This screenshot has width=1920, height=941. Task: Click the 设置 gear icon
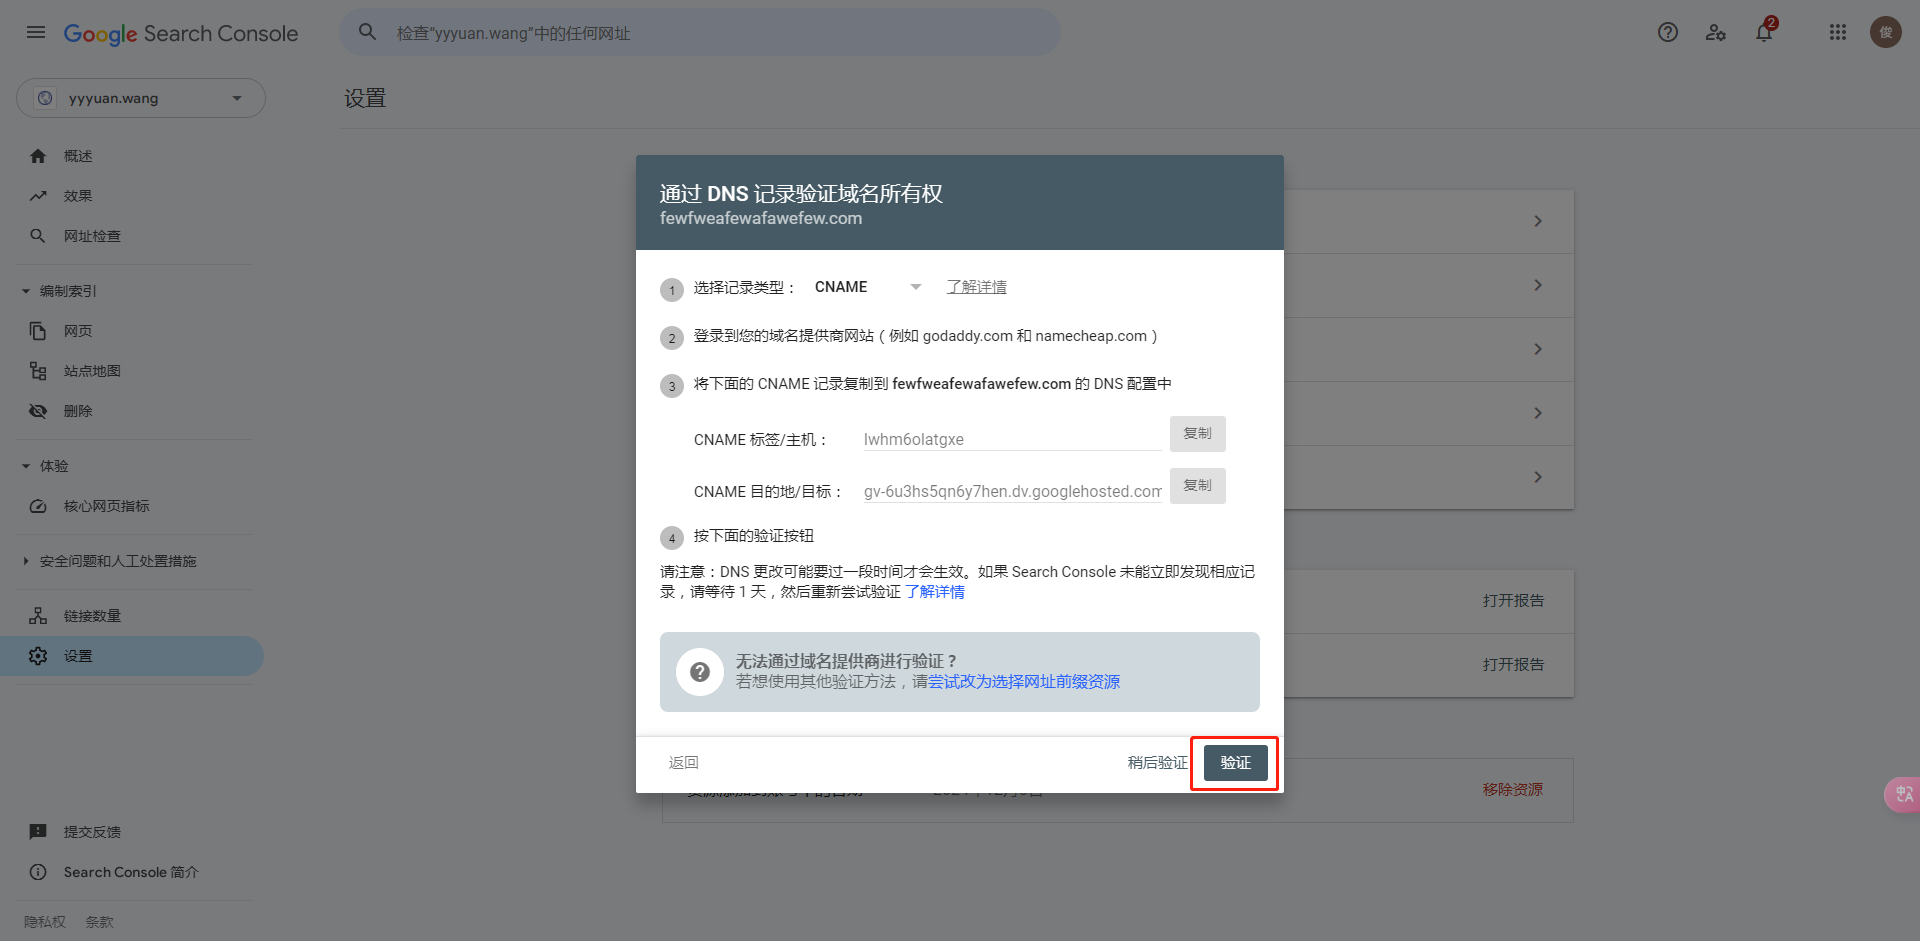pos(38,656)
